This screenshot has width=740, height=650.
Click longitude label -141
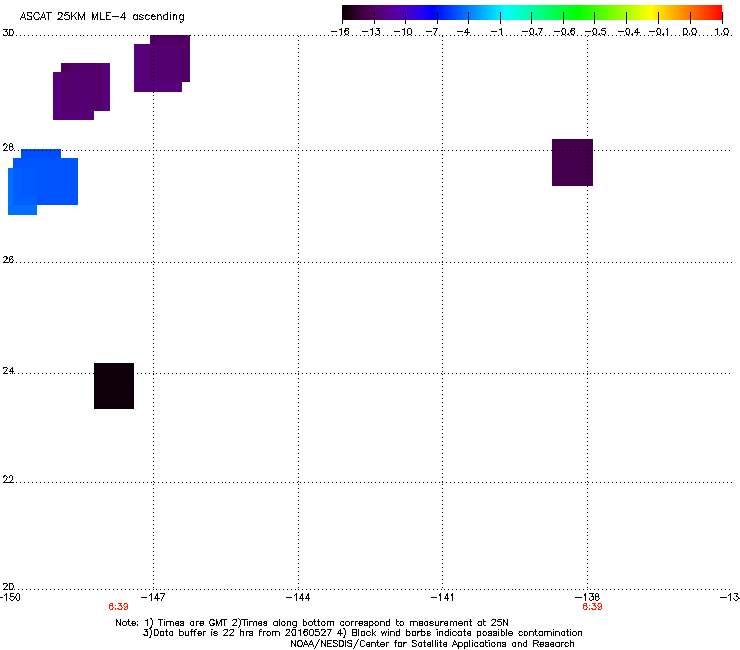pos(443,597)
